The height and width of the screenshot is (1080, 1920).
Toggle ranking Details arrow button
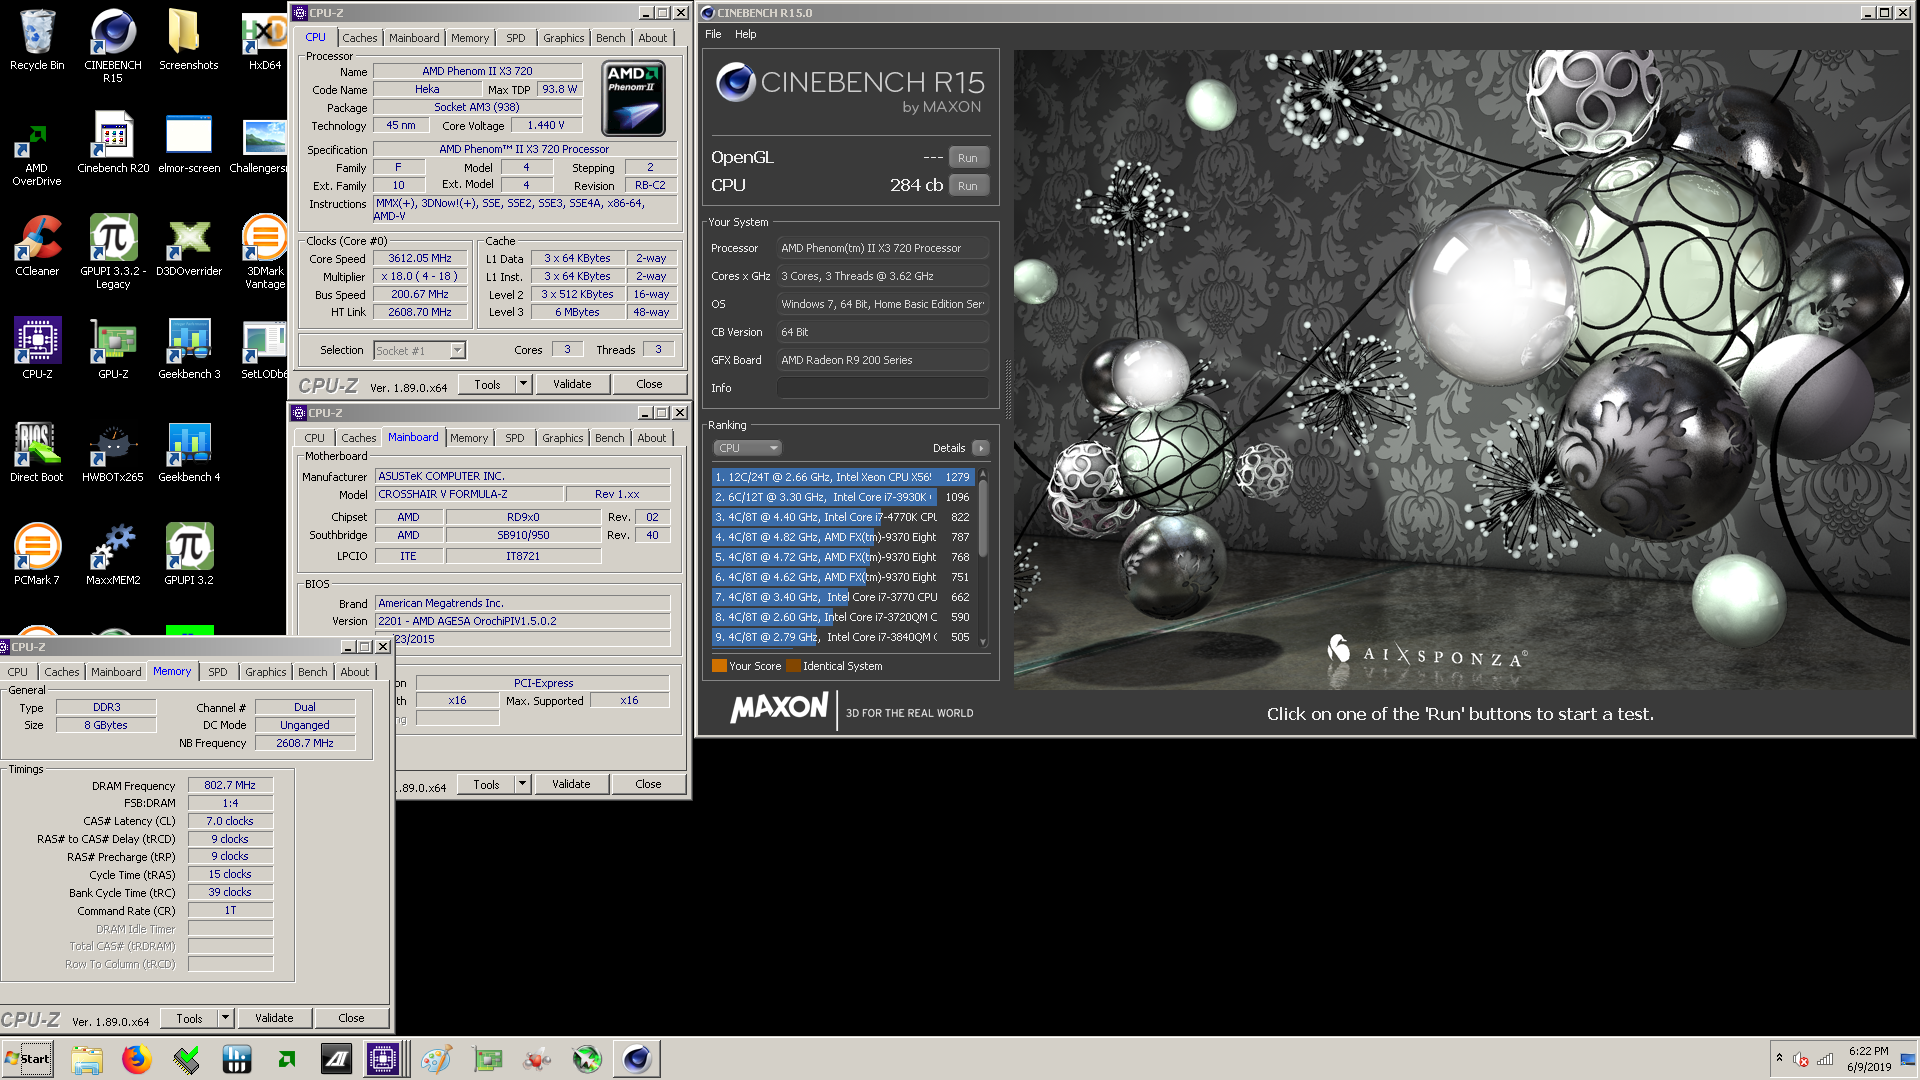980,448
